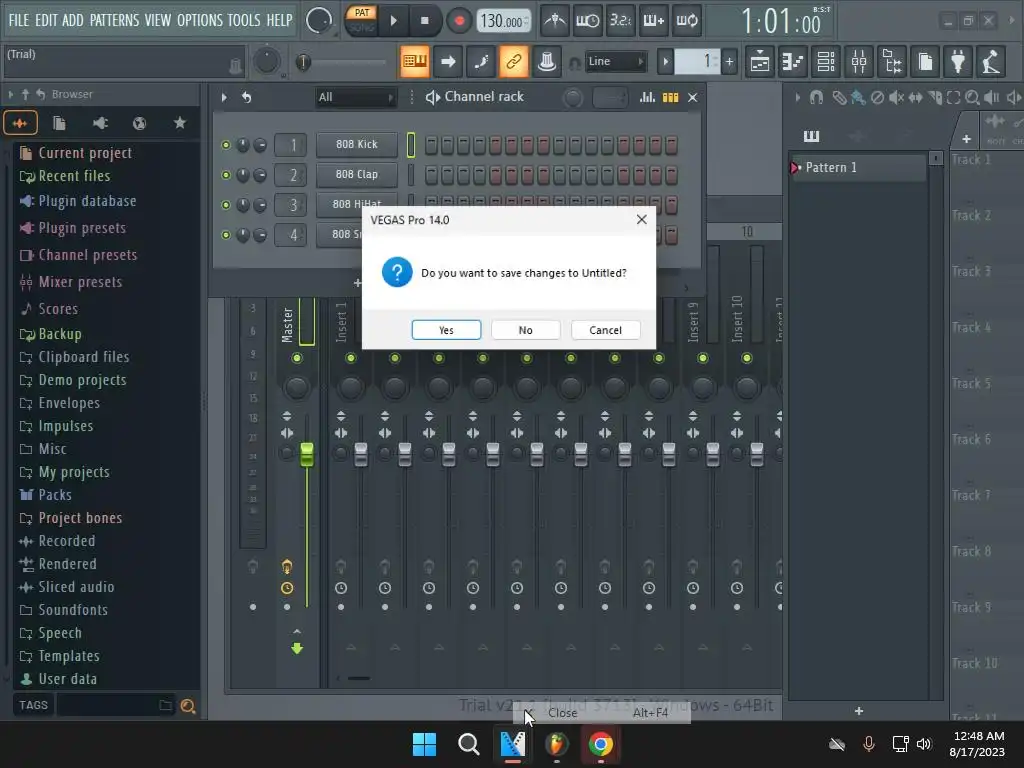
Task: Click the Play button in transport
Action: [393, 21]
